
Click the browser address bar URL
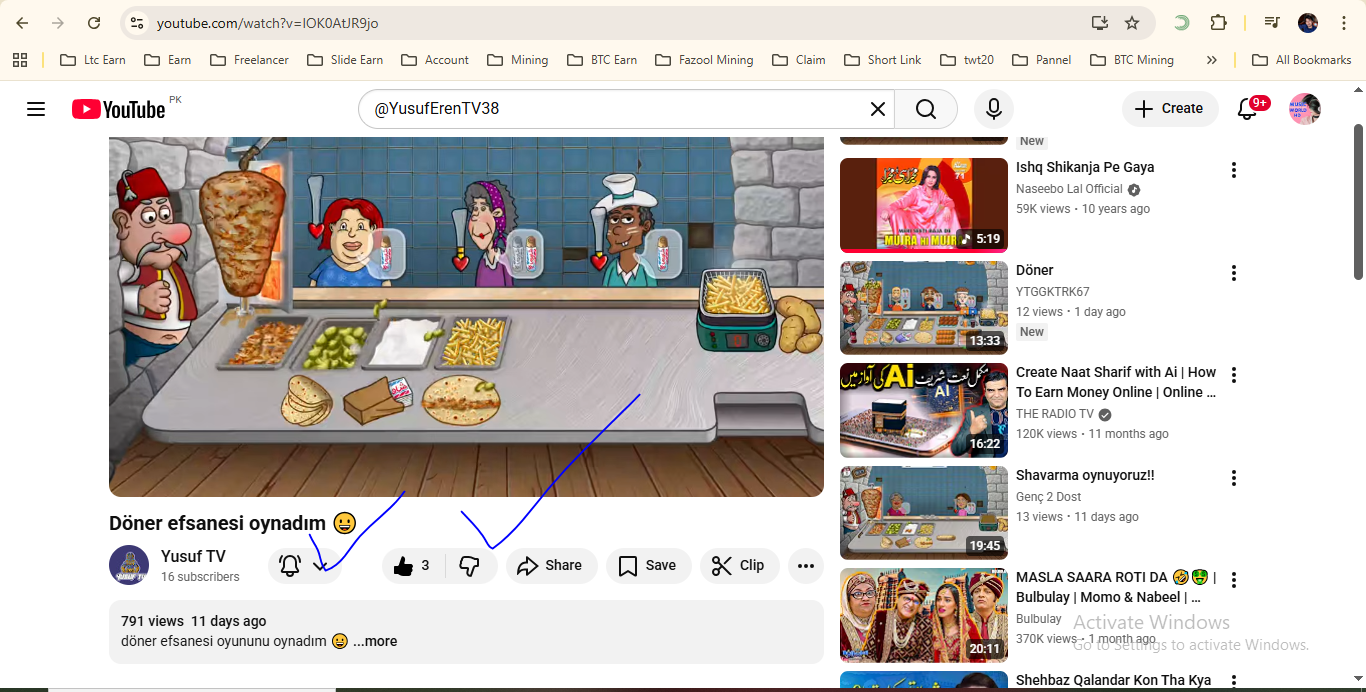(267, 23)
